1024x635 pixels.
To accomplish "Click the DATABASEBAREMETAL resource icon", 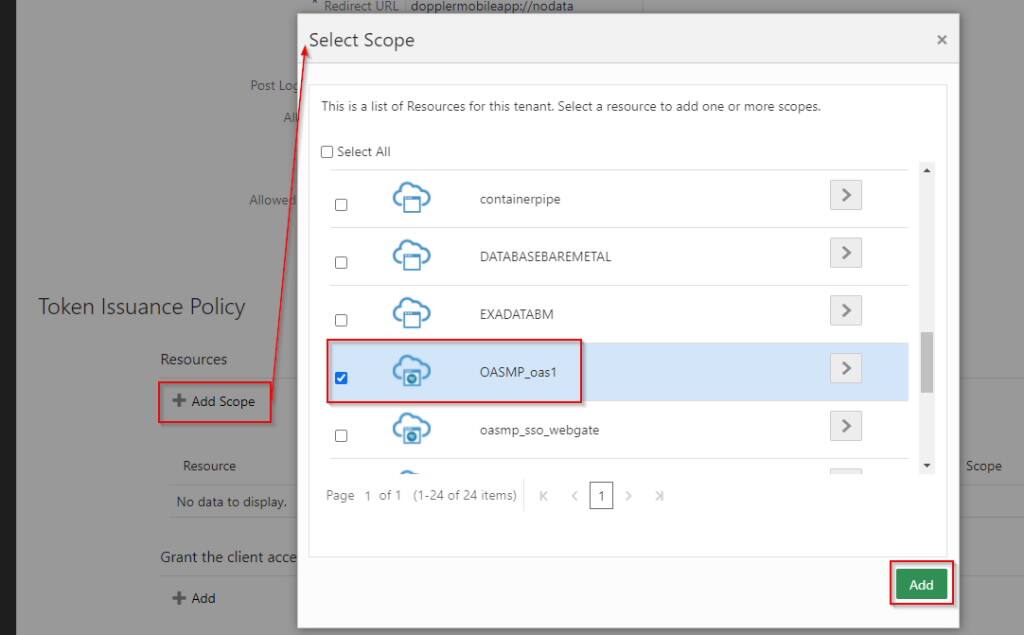I will [413, 256].
